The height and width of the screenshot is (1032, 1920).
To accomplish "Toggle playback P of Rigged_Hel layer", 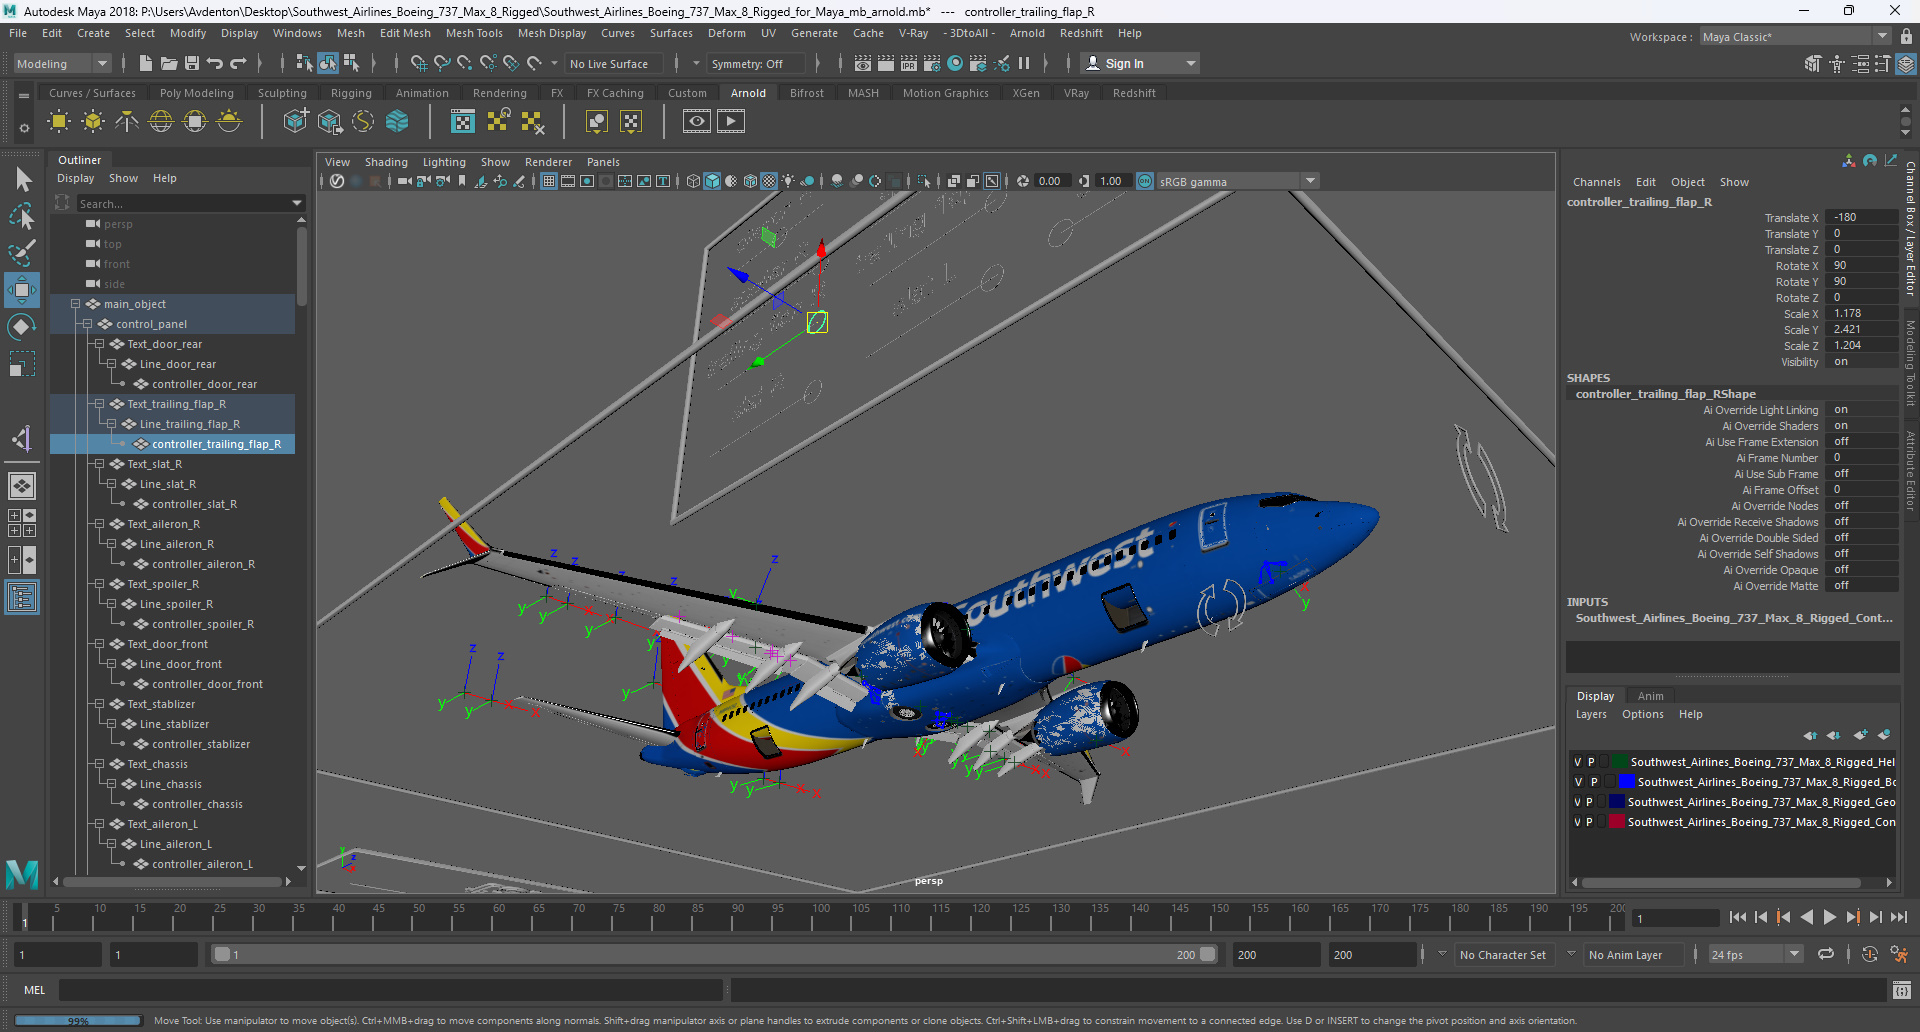I will (x=1591, y=762).
